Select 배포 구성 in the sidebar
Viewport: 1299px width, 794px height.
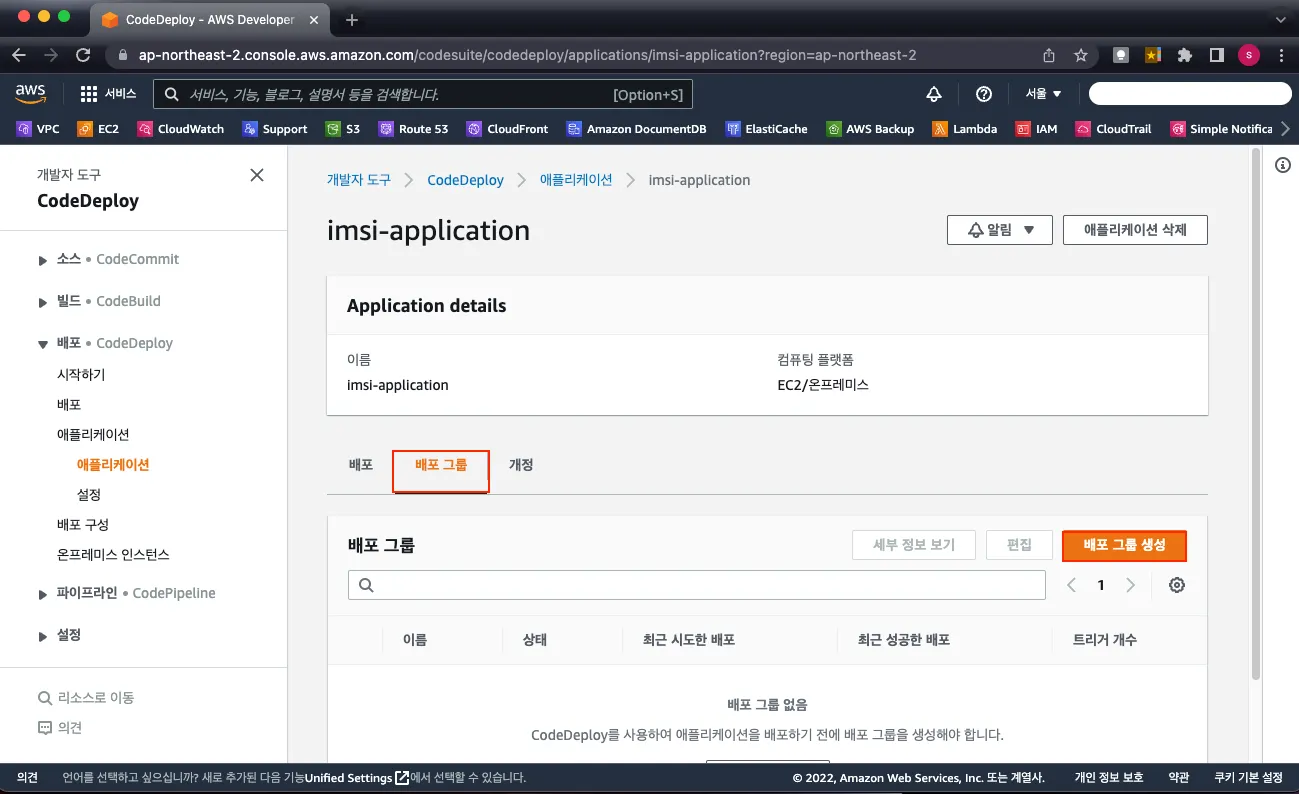pos(83,525)
